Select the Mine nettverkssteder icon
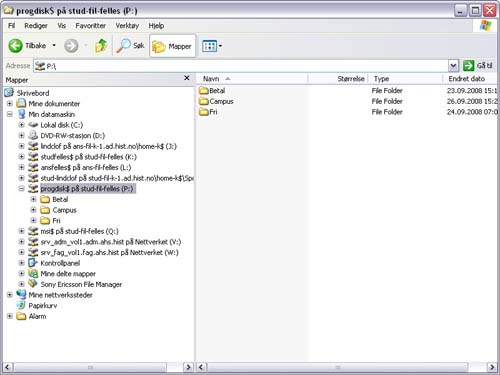Image resolution: width=500 pixels, height=375 pixels. coord(21,295)
